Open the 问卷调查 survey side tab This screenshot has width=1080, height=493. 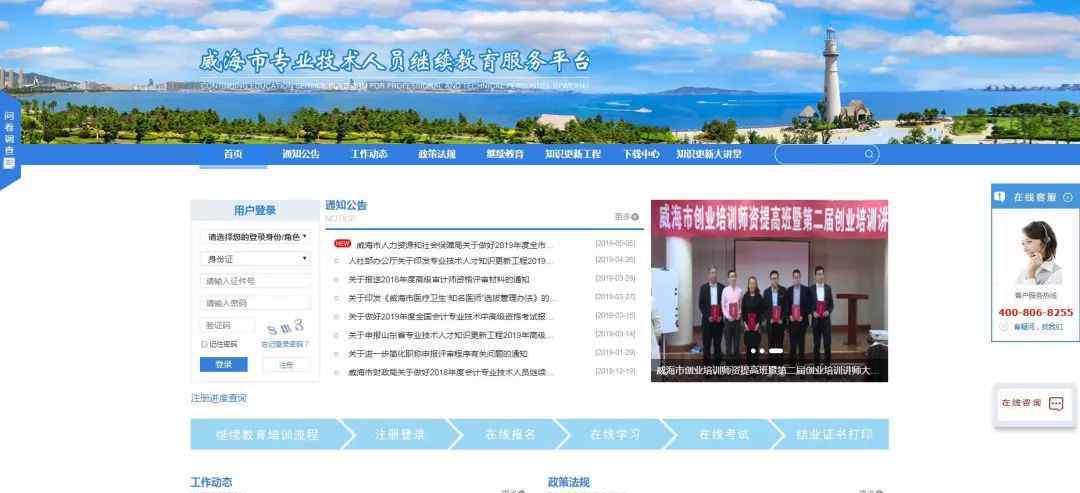point(9,140)
